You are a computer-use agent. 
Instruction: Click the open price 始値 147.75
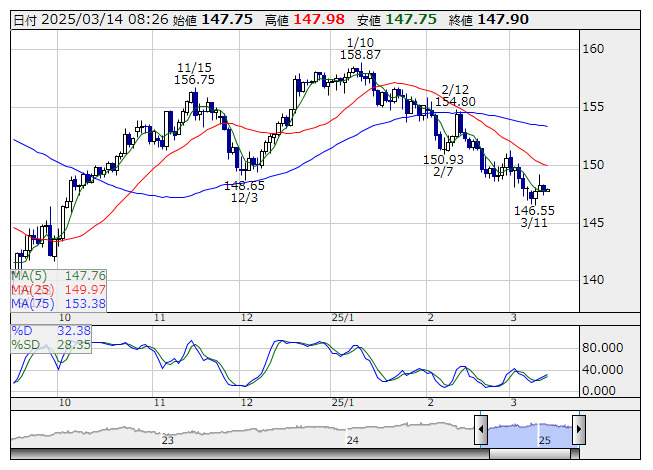213,20
